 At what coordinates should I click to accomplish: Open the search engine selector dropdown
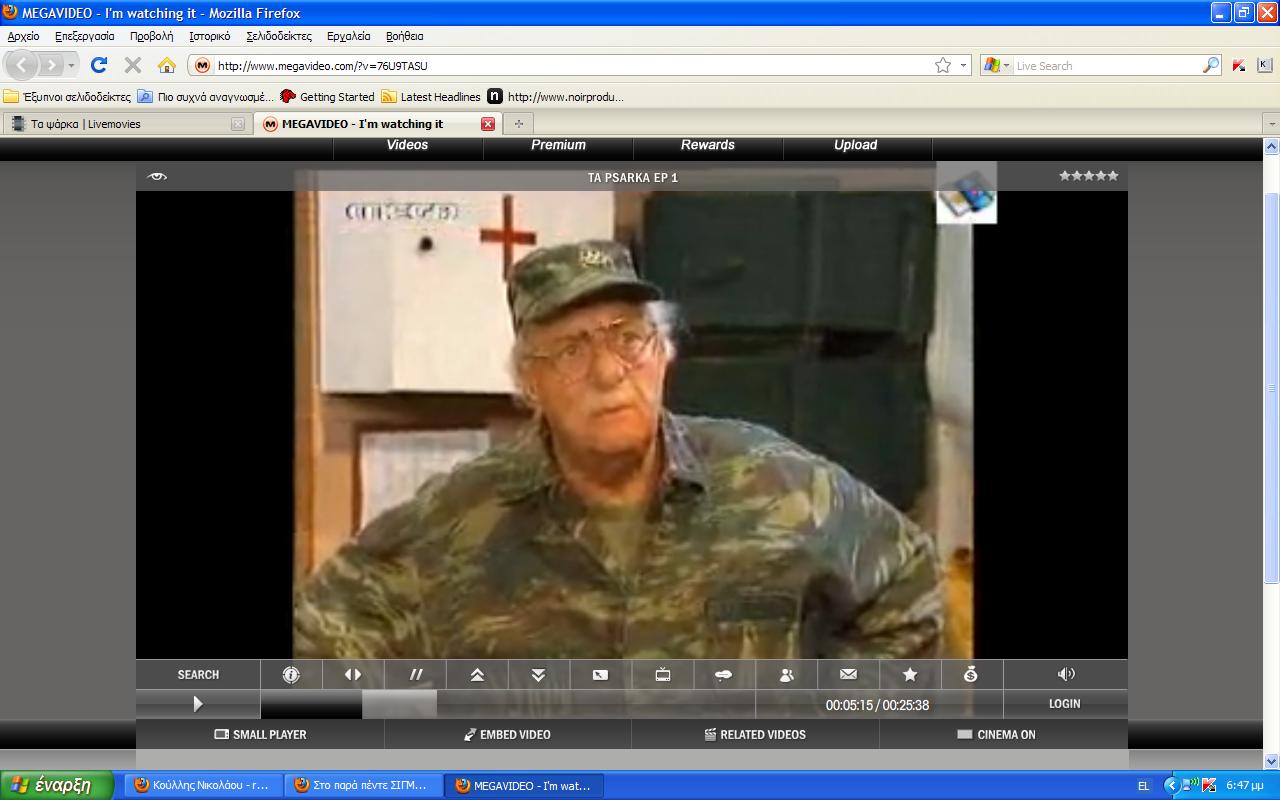tap(996, 65)
